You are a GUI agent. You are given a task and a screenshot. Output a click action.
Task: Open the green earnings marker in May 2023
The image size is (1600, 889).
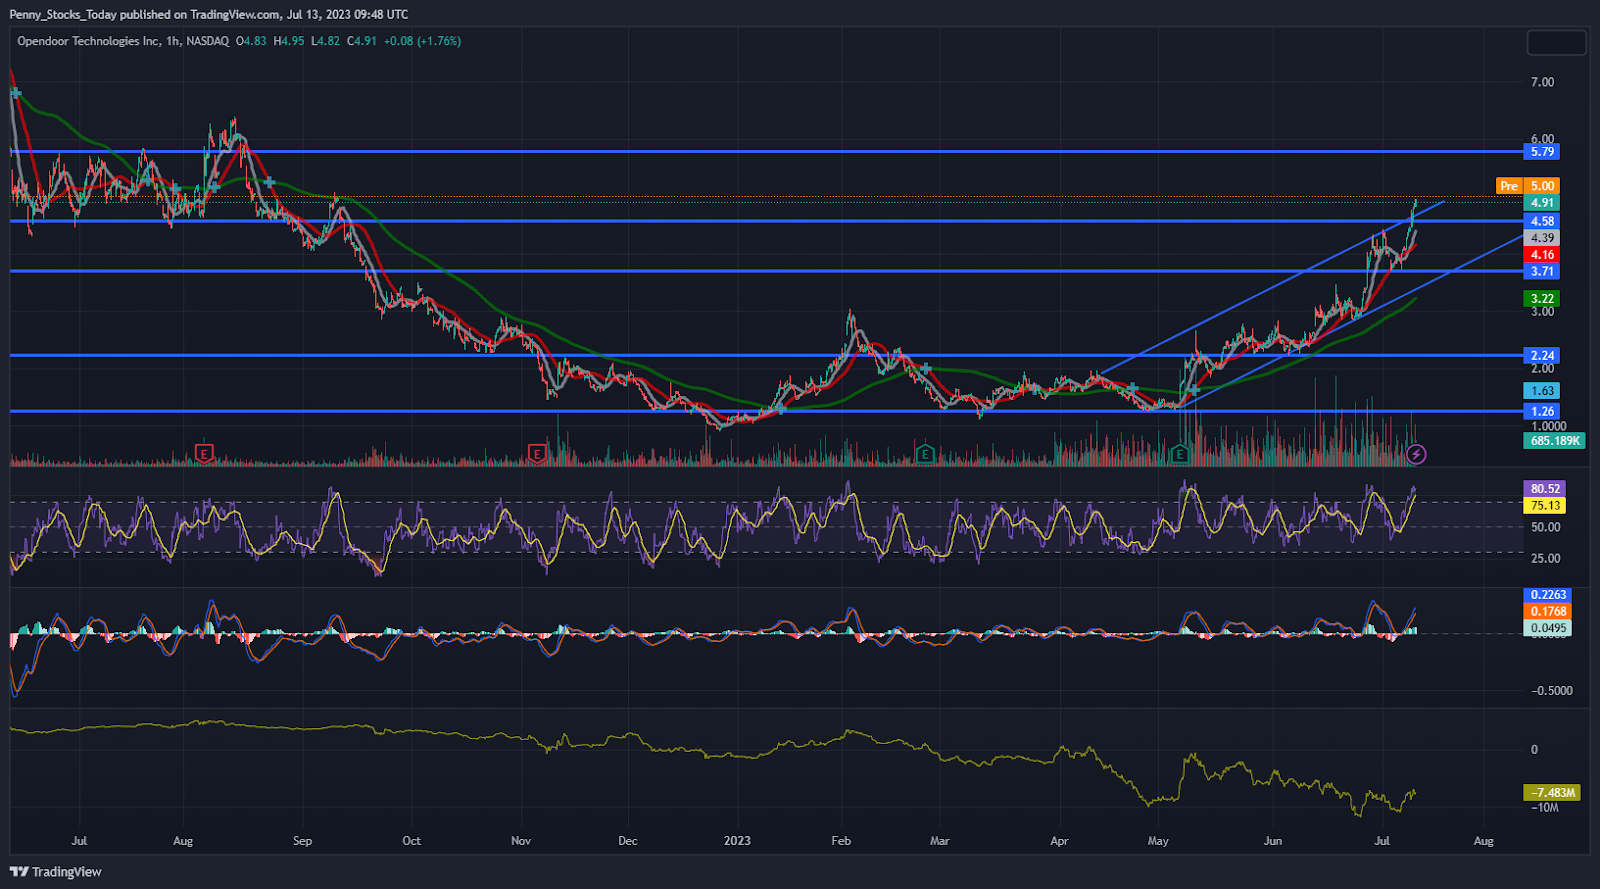(1180, 455)
